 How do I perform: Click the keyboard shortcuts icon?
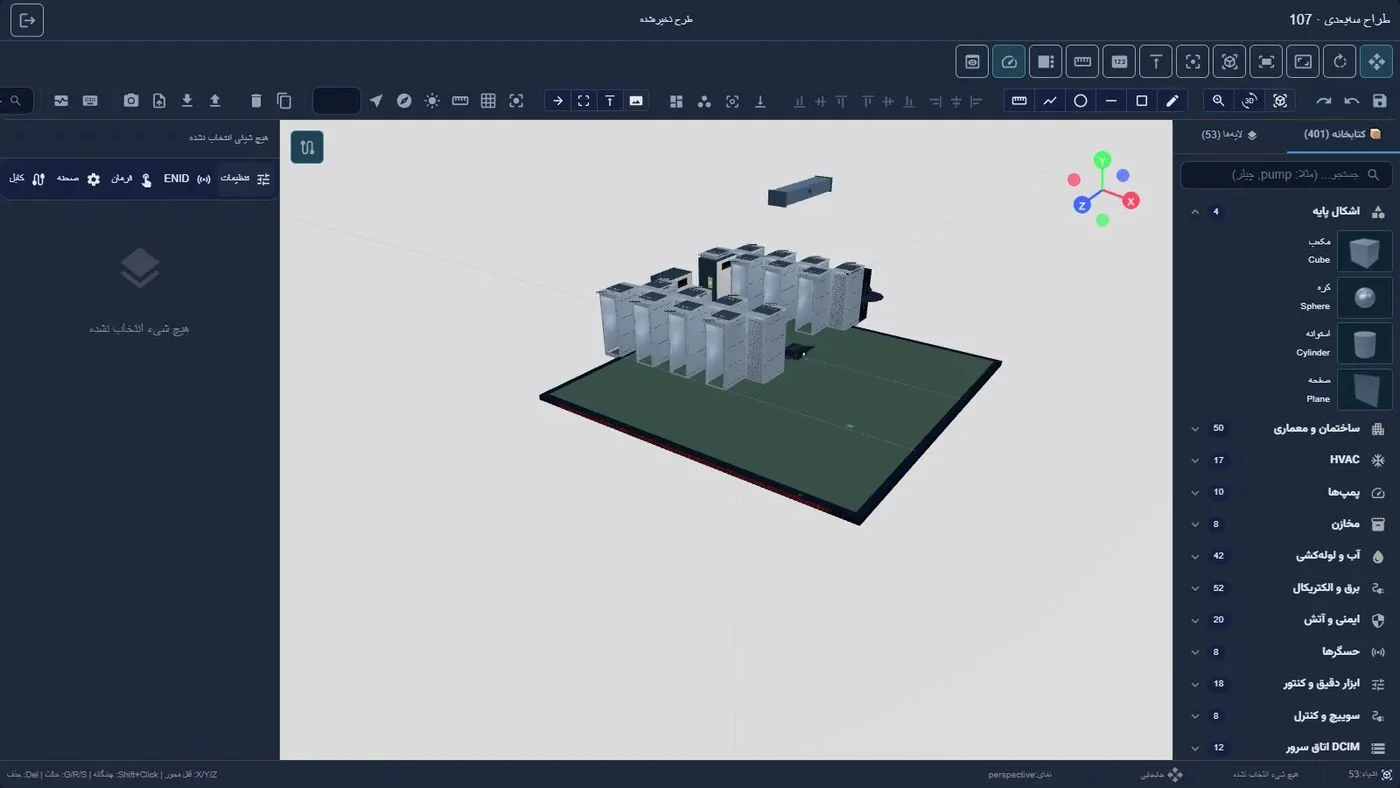[90, 101]
